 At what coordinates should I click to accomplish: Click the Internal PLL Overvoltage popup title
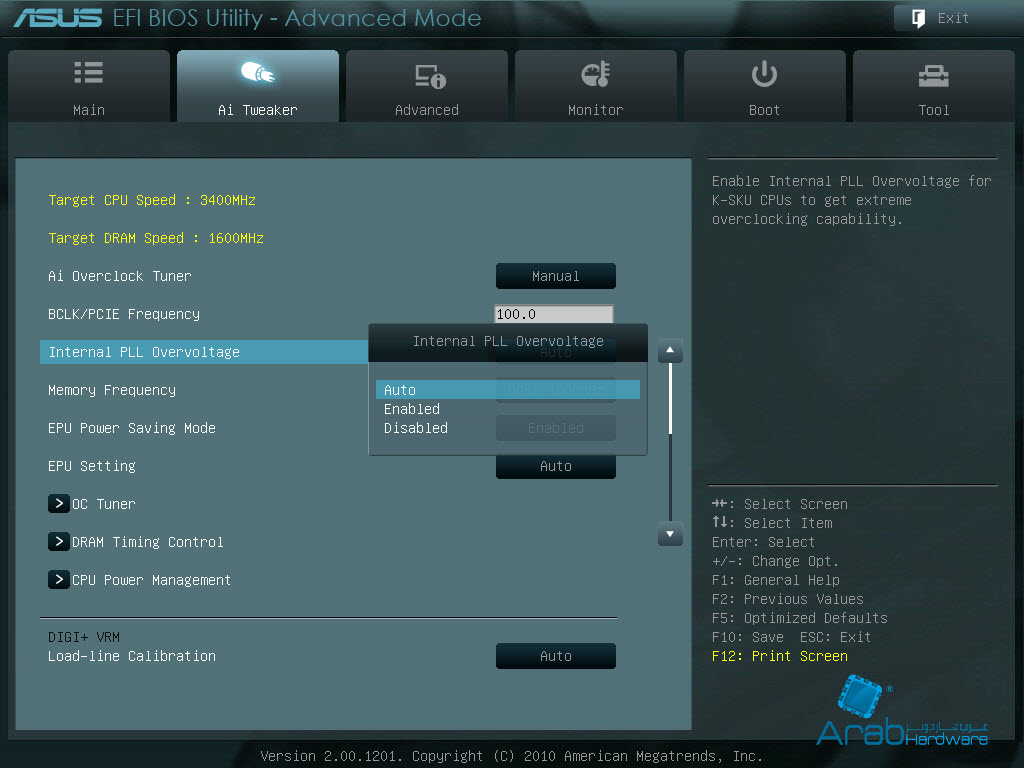tap(508, 341)
